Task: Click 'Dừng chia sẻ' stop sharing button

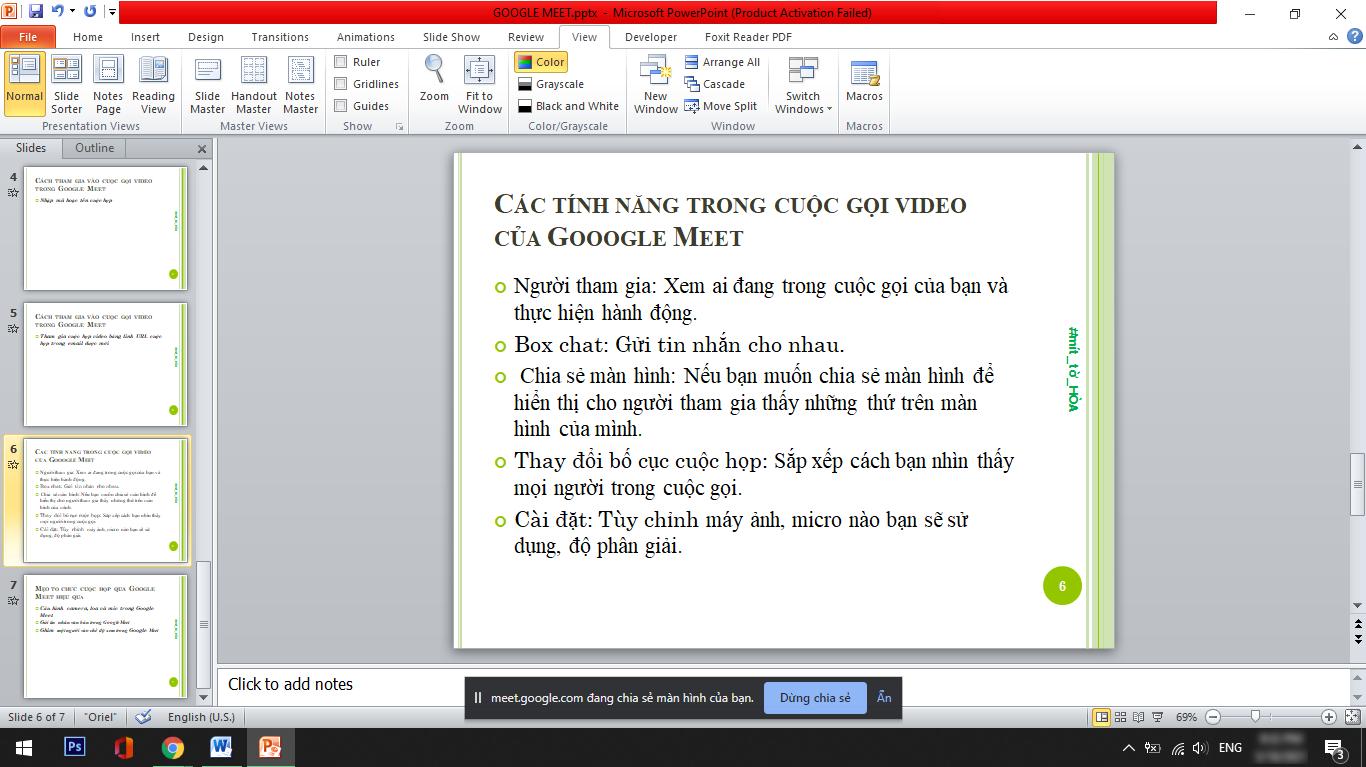Action: click(x=815, y=698)
